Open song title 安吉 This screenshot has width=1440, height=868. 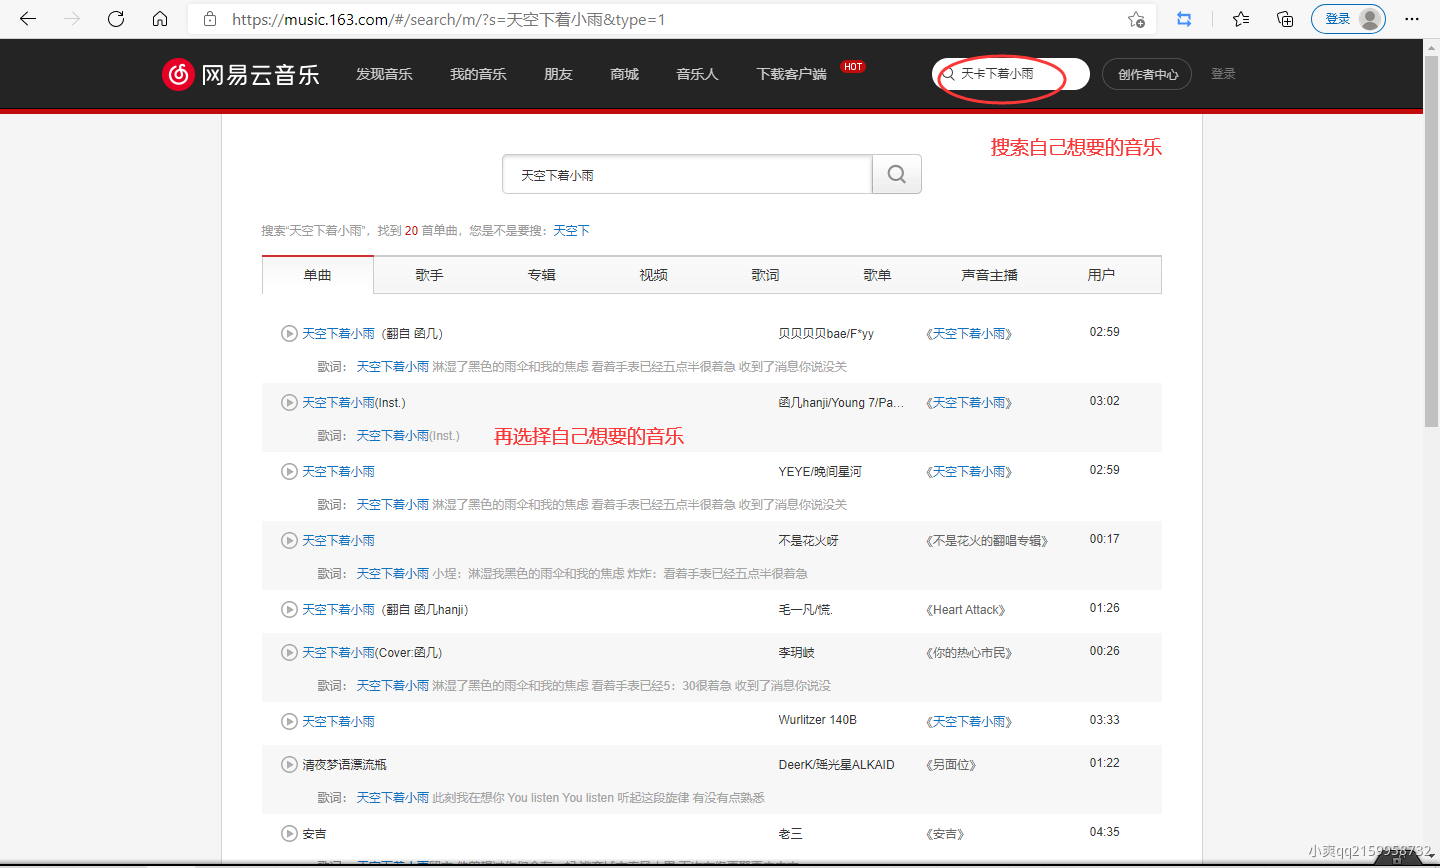coord(314,833)
